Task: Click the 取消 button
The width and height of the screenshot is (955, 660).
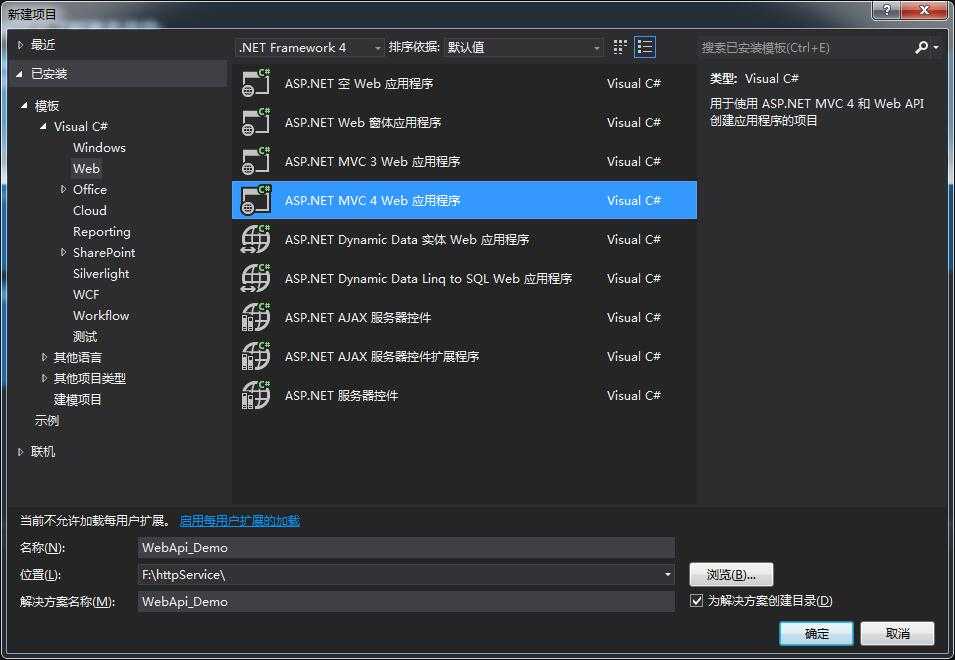Action: [x=898, y=633]
